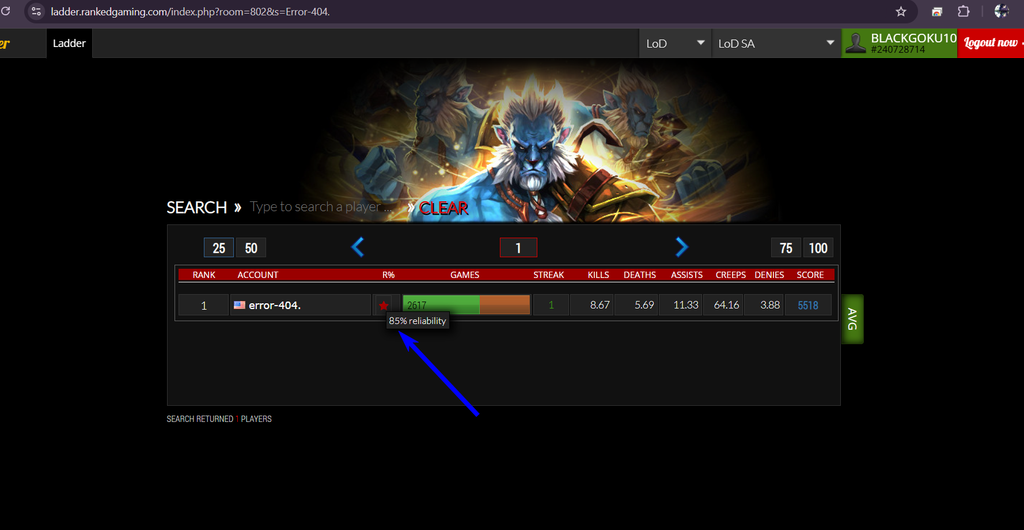Viewport: 1024px width, 530px height.
Task: Select page number 1
Action: tap(519, 248)
